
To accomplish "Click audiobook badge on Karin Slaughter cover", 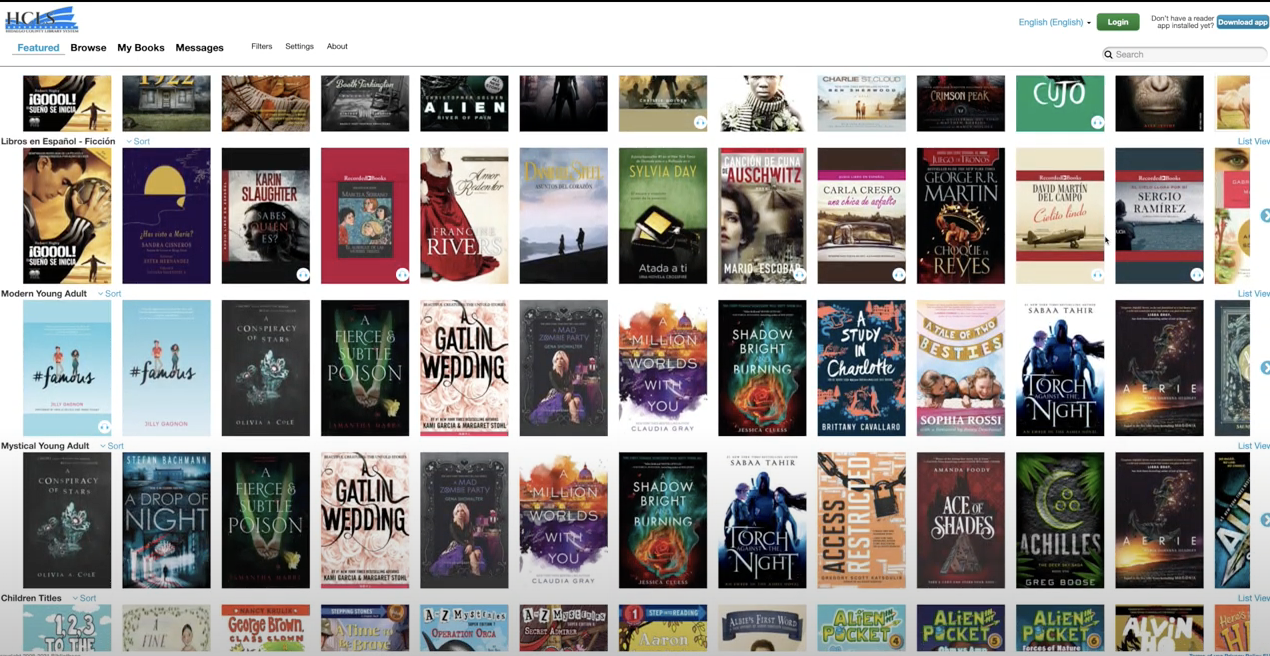I will [x=302, y=274].
